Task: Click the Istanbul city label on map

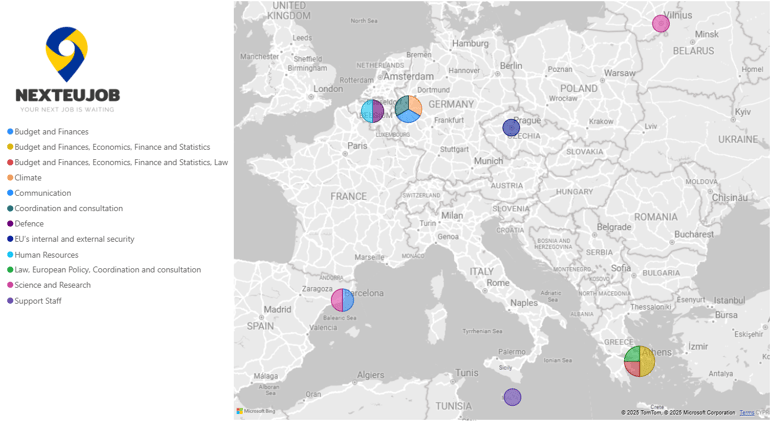Action: 729,300
